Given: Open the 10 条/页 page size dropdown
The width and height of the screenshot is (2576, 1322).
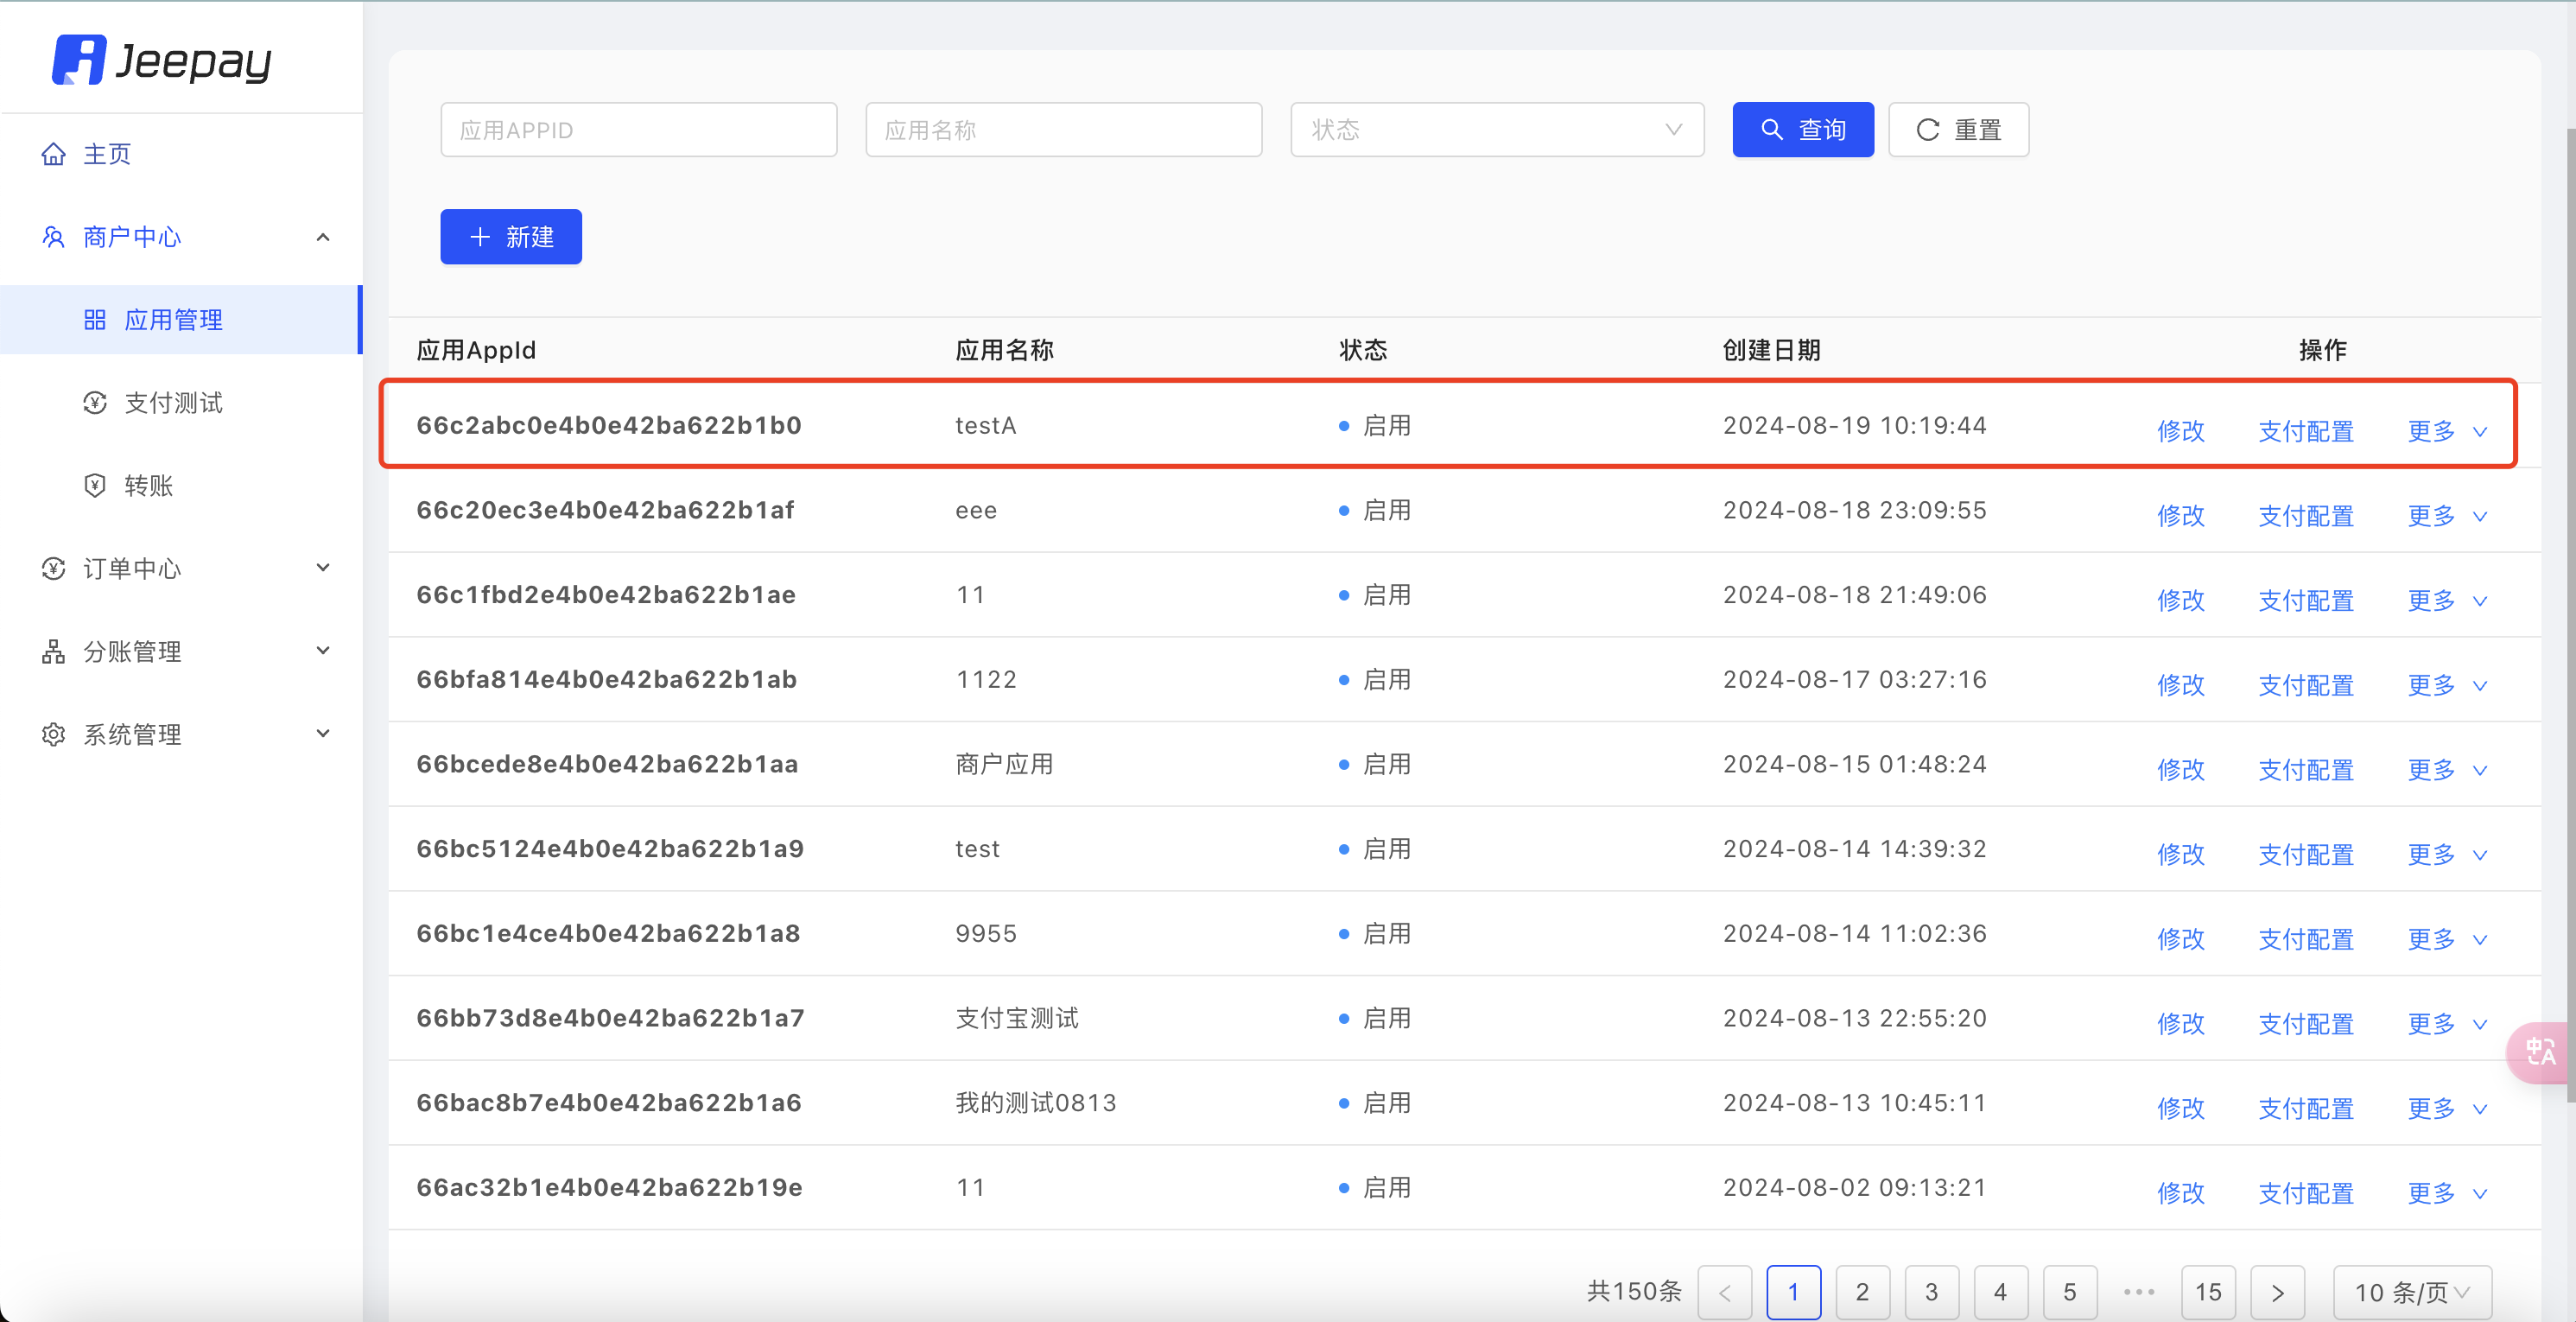Looking at the screenshot, I should click(x=2411, y=1292).
